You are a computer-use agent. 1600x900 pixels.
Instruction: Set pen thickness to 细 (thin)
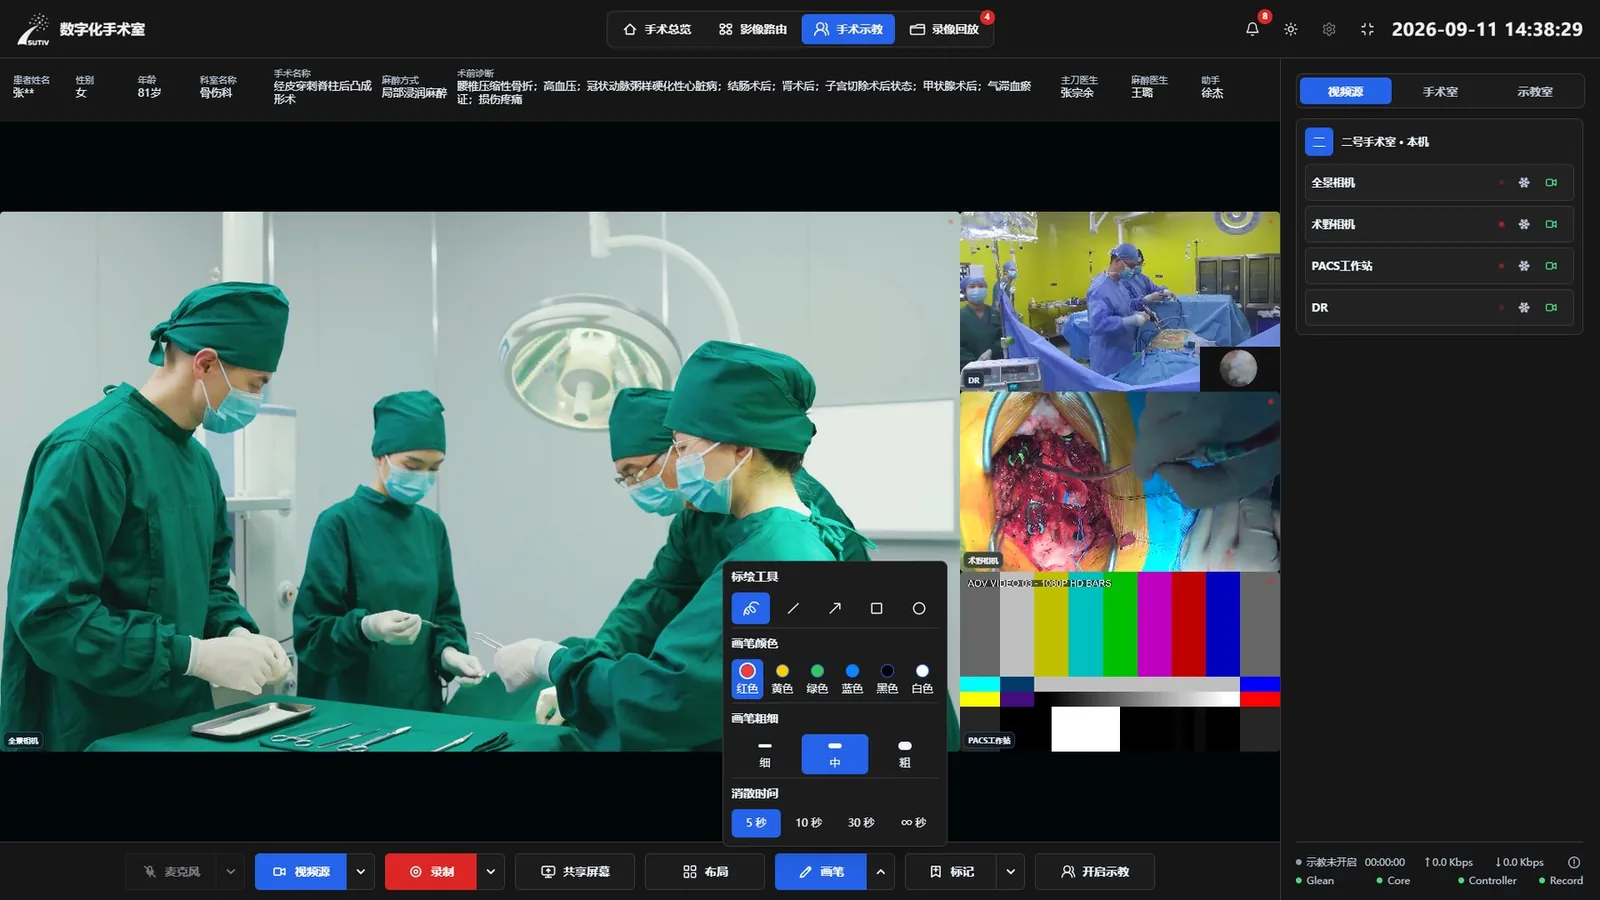pos(765,754)
